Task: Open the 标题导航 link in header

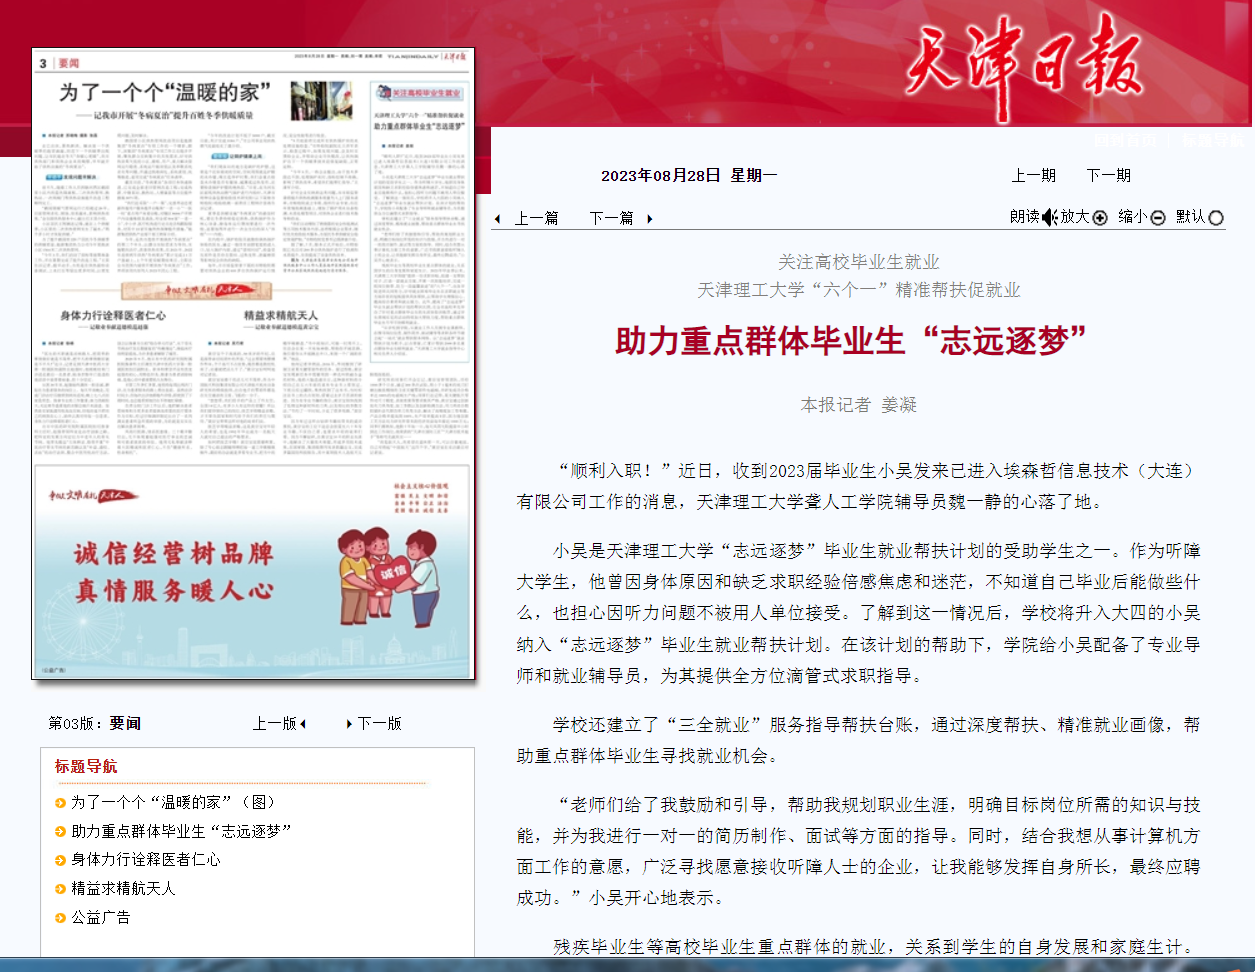Action: click(1212, 141)
